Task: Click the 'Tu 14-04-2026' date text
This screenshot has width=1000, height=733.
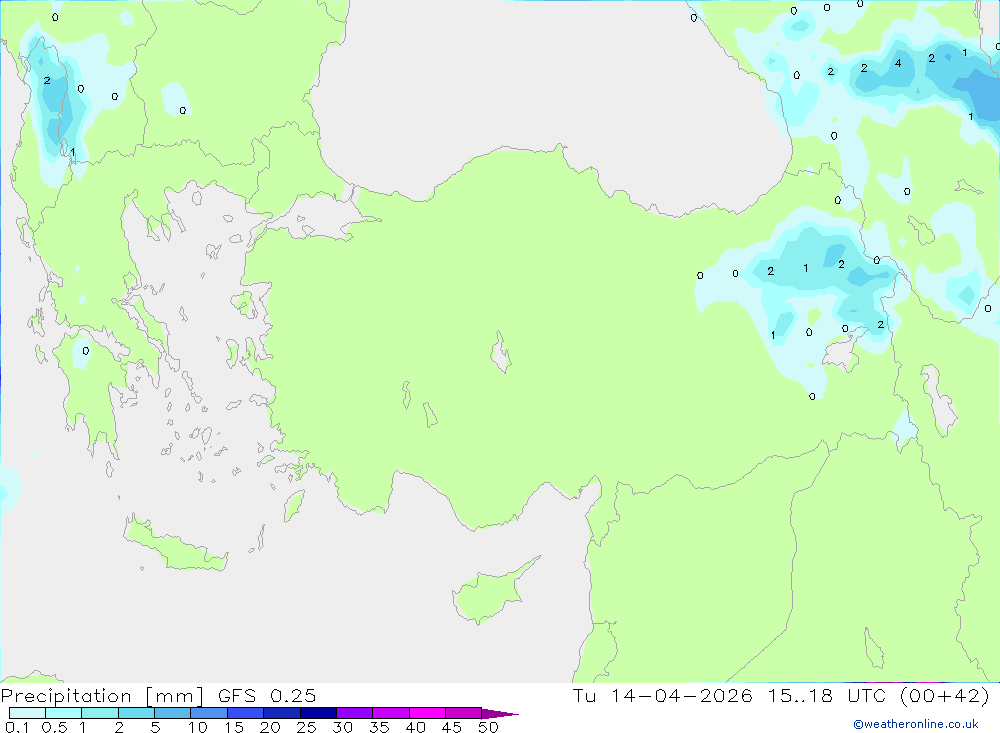Action: point(663,695)
